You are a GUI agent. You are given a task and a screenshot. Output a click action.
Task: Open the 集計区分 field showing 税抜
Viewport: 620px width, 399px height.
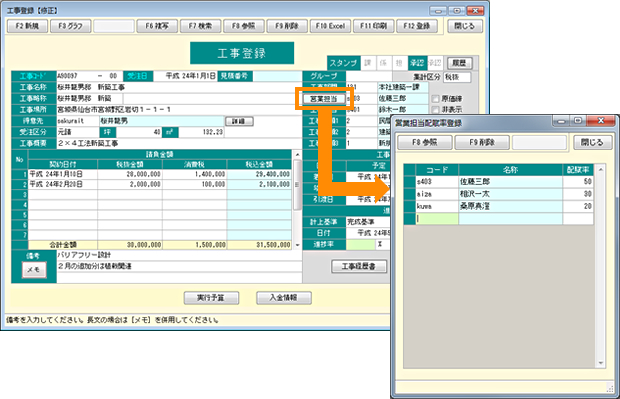[457, 77]
